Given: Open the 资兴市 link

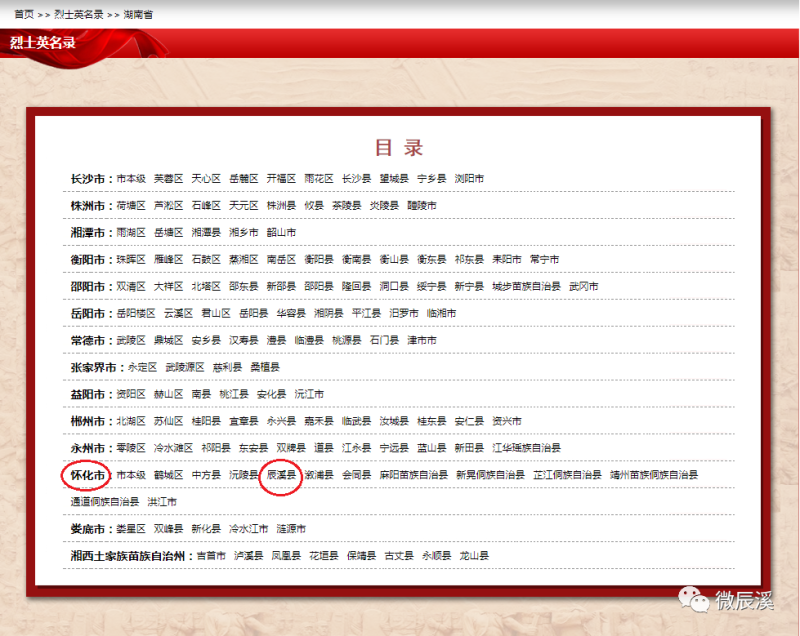Looking at the screenshot, I should click(x=507, y=421).
